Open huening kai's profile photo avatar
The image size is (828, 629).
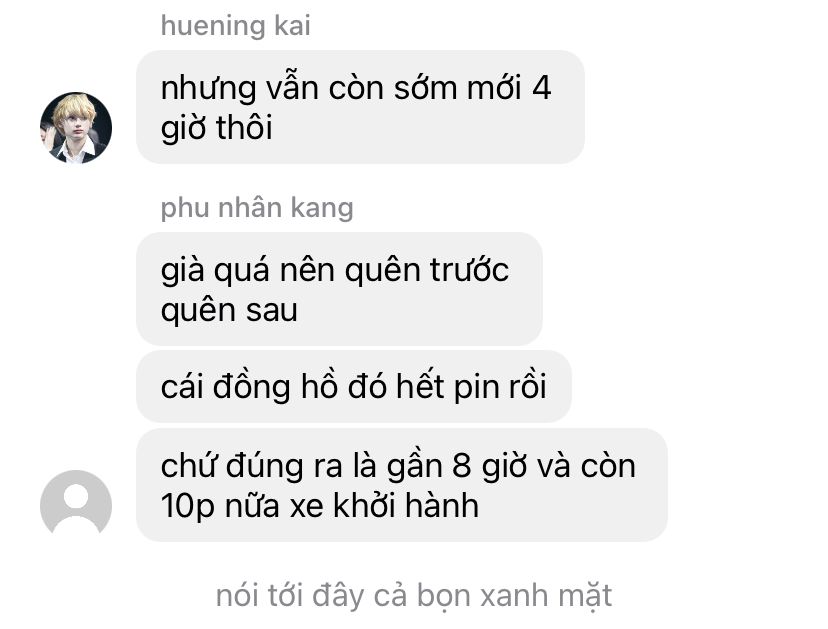click(76, 128)
